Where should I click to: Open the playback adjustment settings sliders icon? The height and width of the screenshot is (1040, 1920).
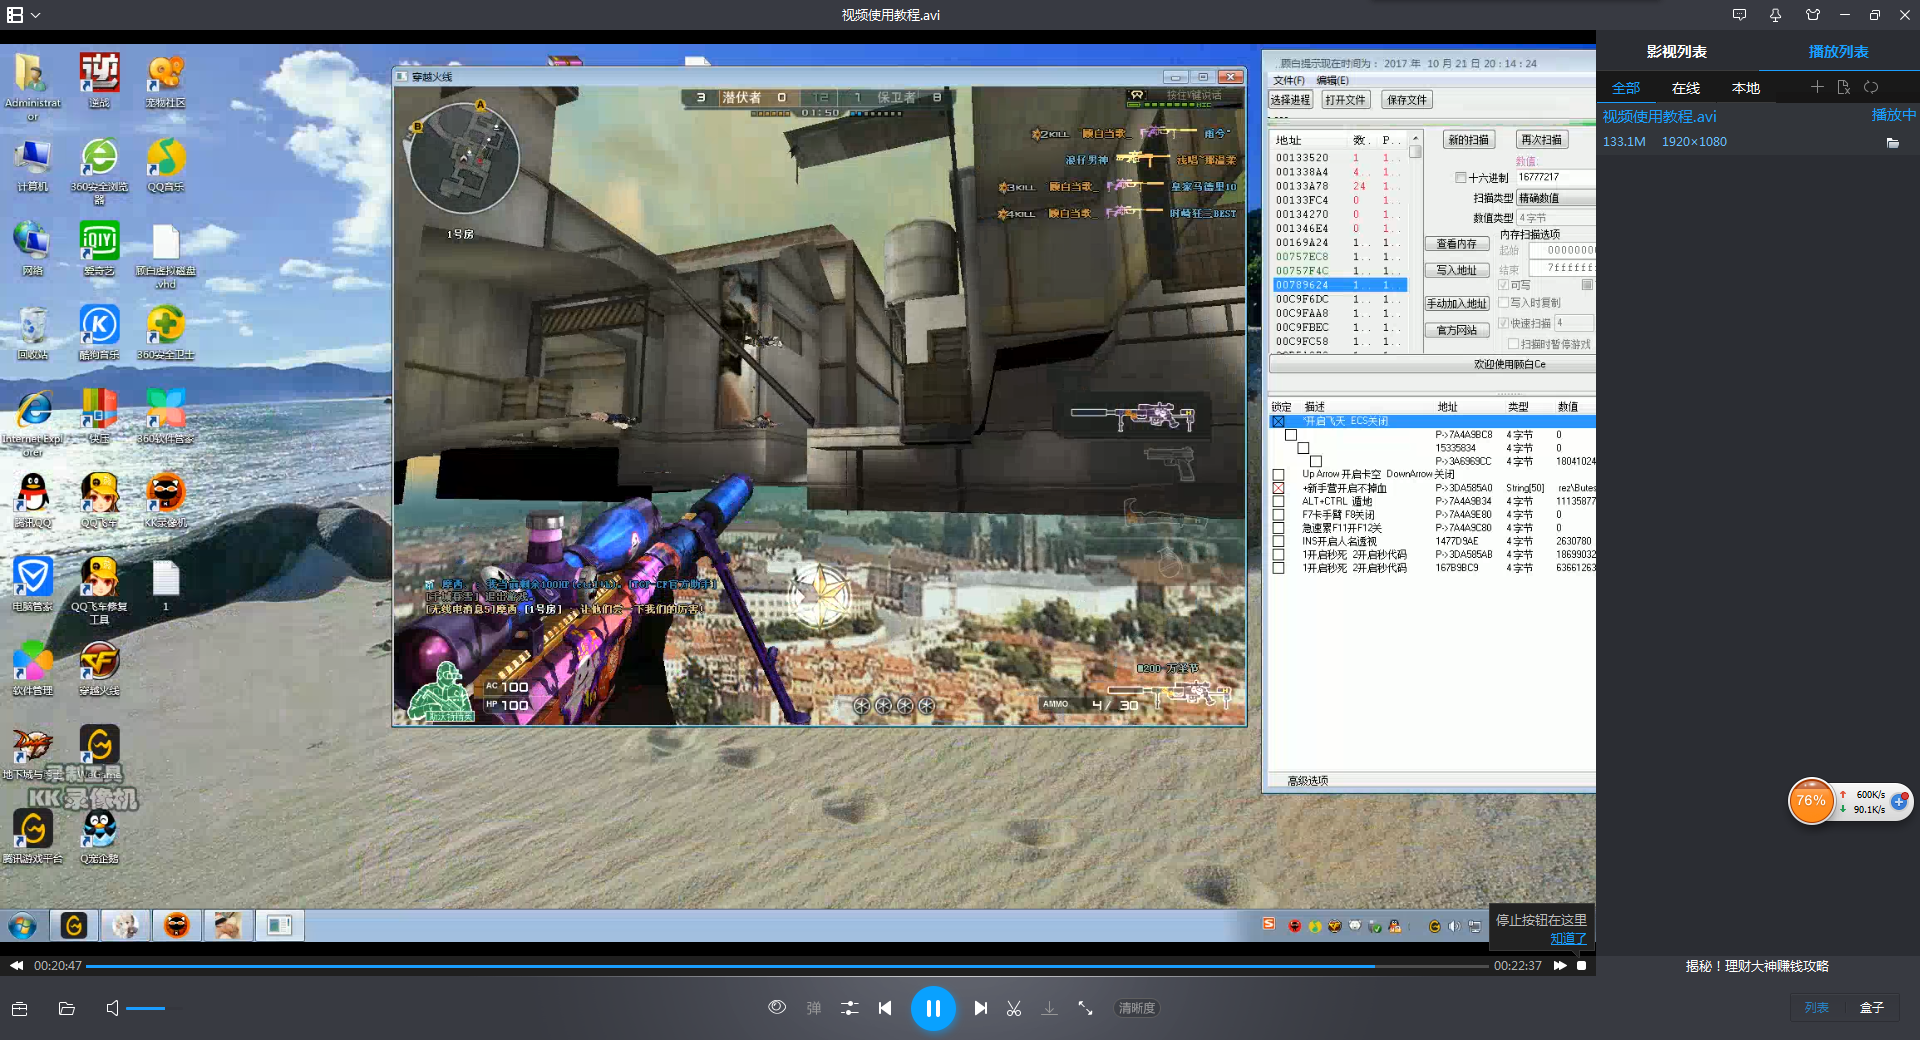tap(849, 1008)
